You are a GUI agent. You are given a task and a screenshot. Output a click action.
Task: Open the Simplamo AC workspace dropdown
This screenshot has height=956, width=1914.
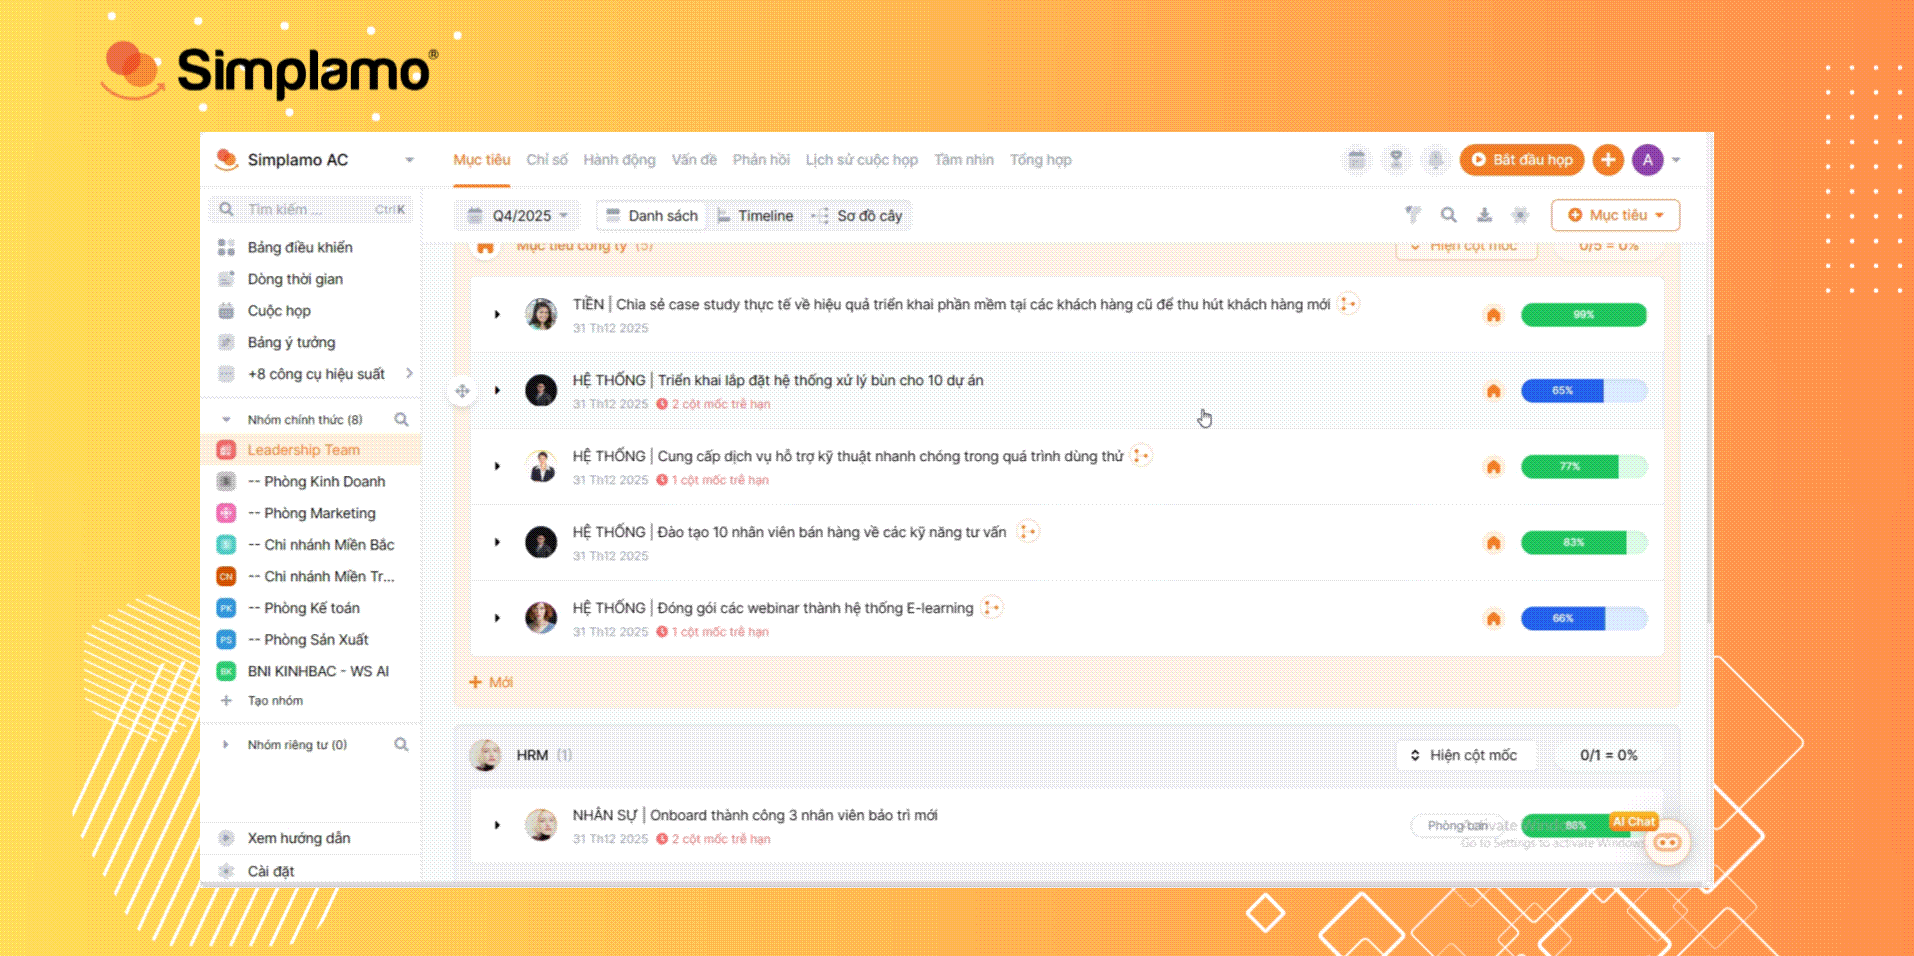(x=409, y=160)
